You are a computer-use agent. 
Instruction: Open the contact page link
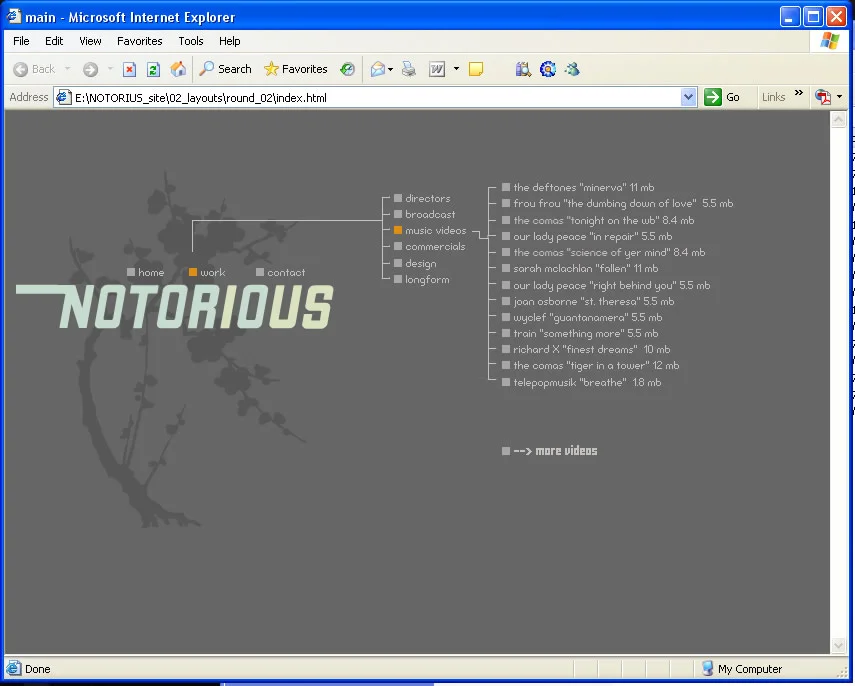pyautogui.click(x=281, y=272)
